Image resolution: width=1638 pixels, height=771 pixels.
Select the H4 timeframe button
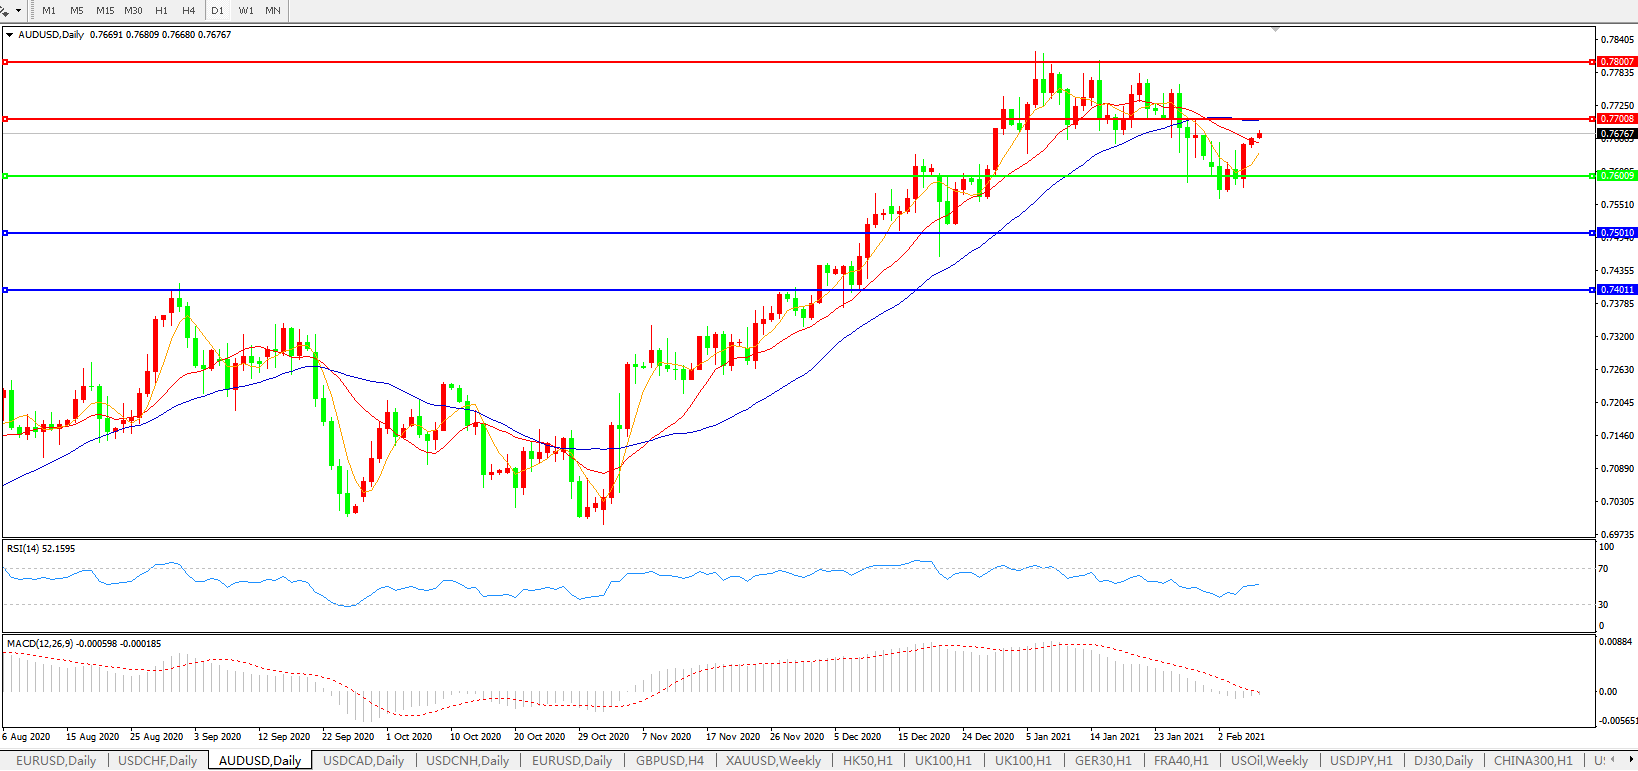click(x=189, y=10)
